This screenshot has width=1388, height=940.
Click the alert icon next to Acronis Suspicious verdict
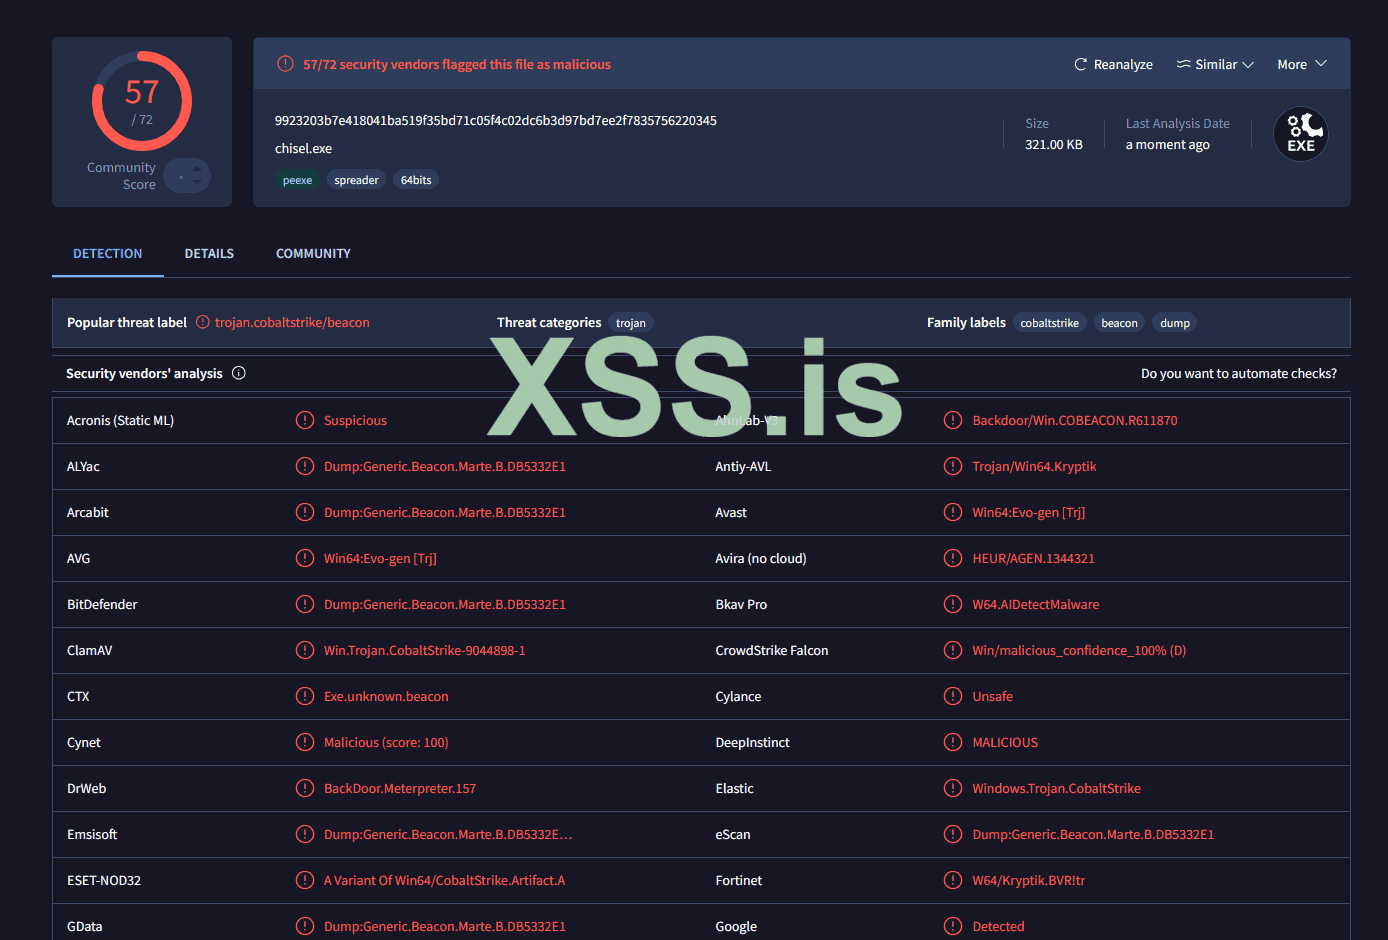tap(305, 420)
